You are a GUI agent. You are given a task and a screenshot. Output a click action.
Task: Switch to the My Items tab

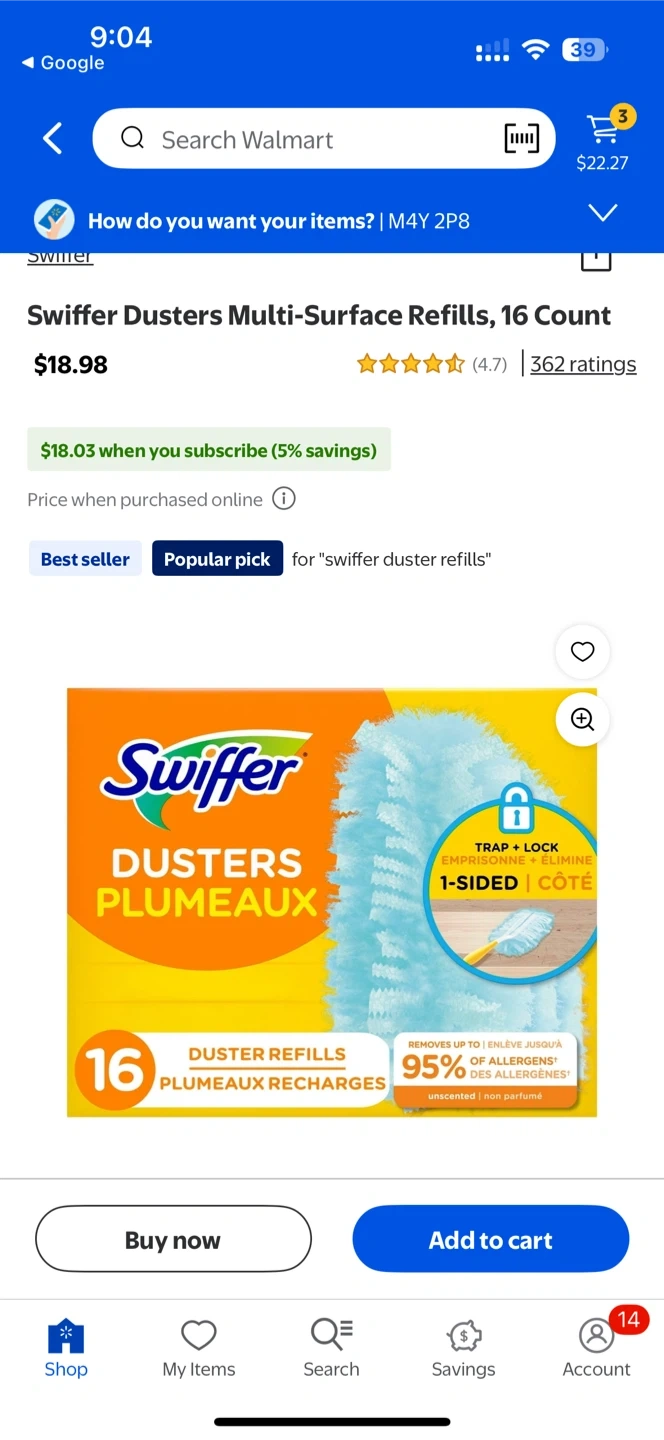[x=199, y=1347]
